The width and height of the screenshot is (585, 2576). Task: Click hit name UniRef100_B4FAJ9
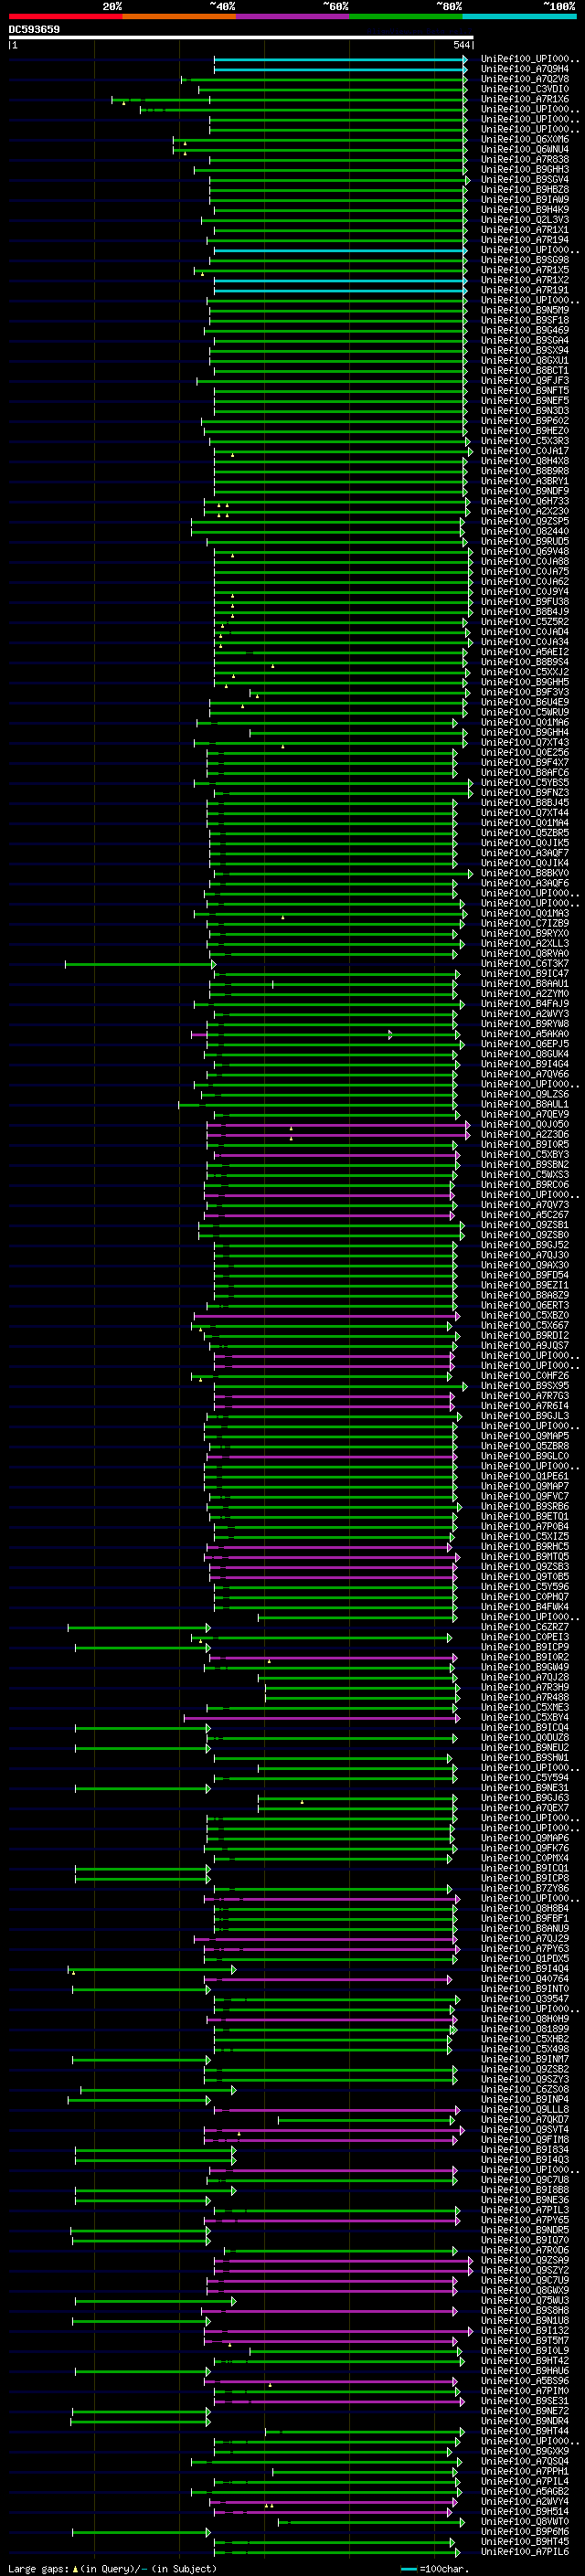[x=525, y=1004]
